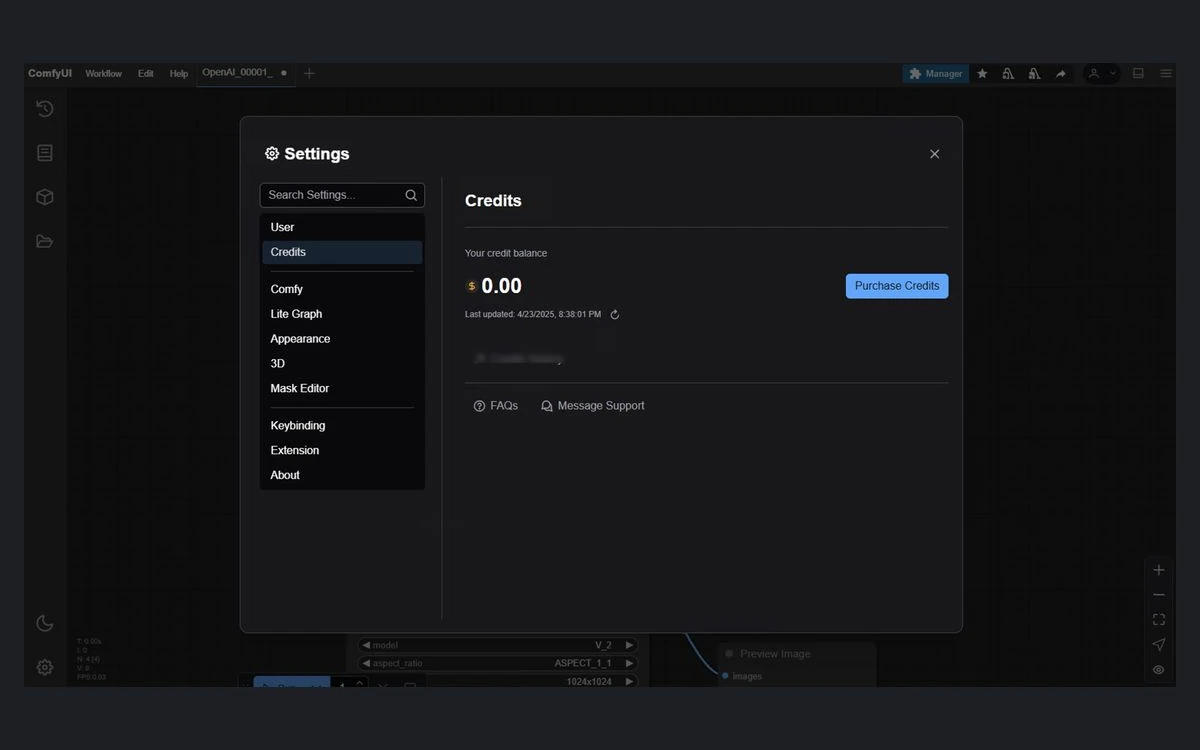Click the vacuum icon beside the share arrow
The height and width of the screenshot is (750, 1200).
1034,74
